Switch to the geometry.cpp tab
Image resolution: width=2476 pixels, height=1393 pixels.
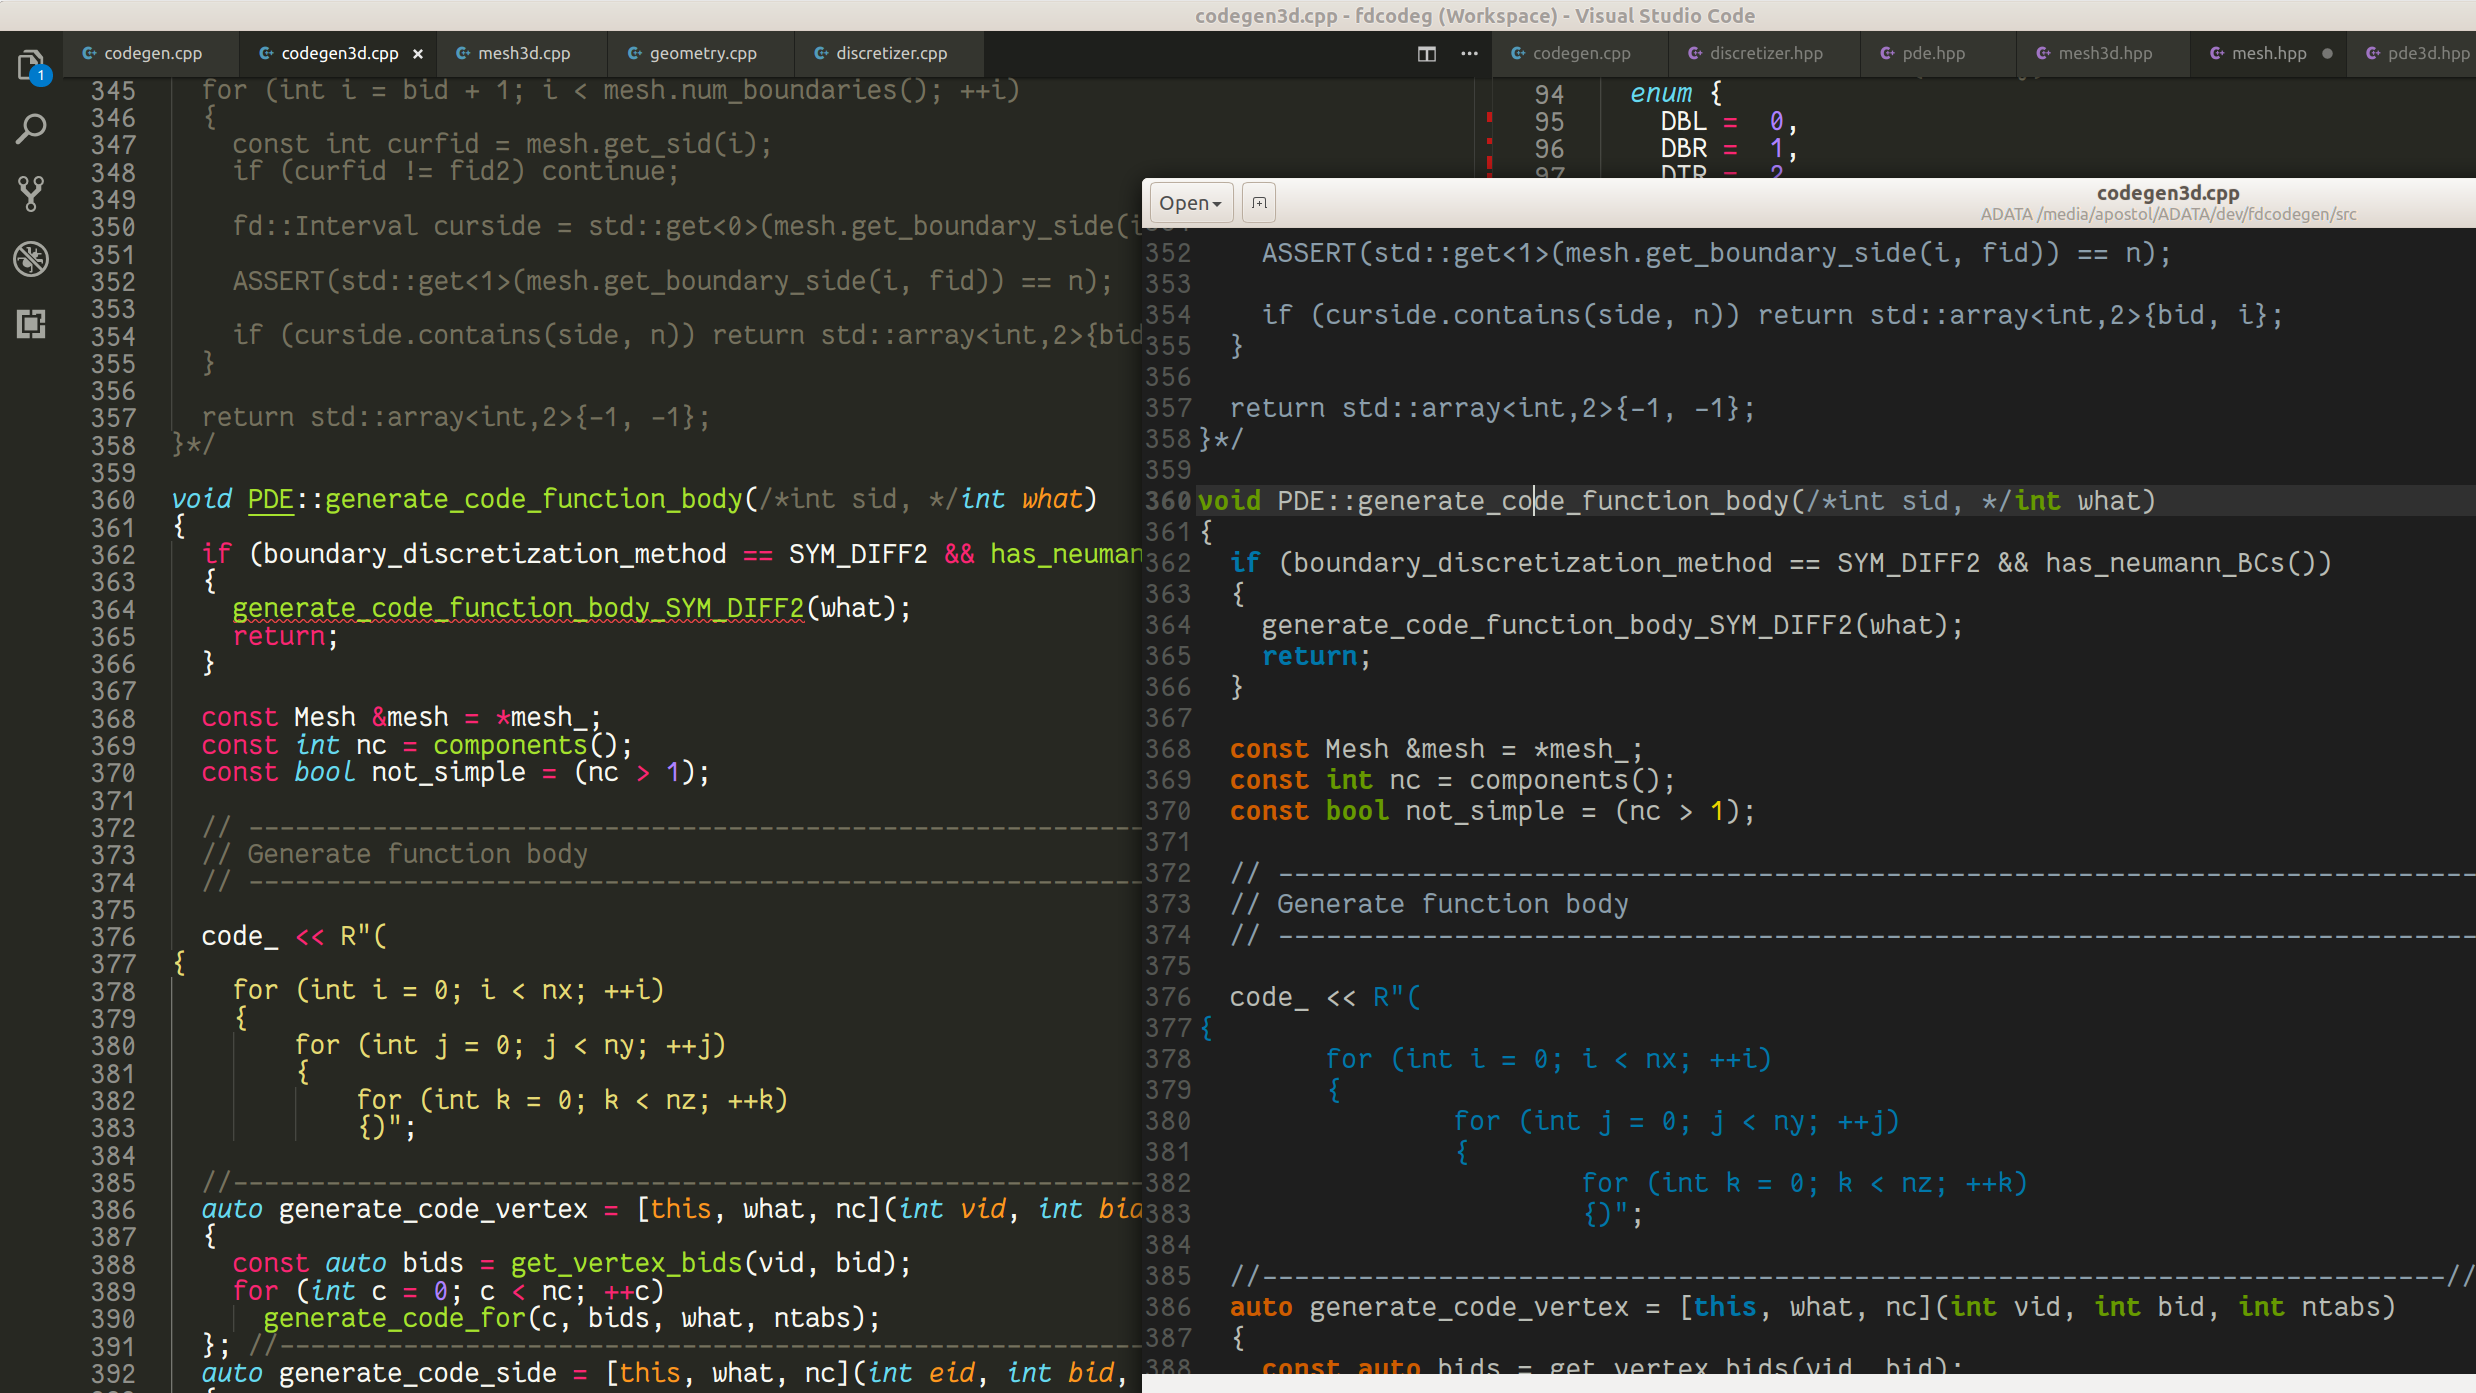coord(702,54)
